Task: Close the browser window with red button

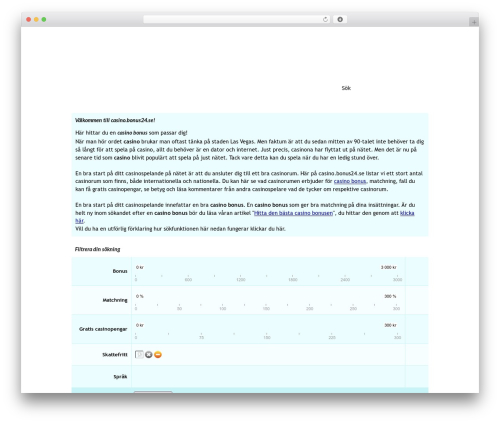Action: click(29, 20)
